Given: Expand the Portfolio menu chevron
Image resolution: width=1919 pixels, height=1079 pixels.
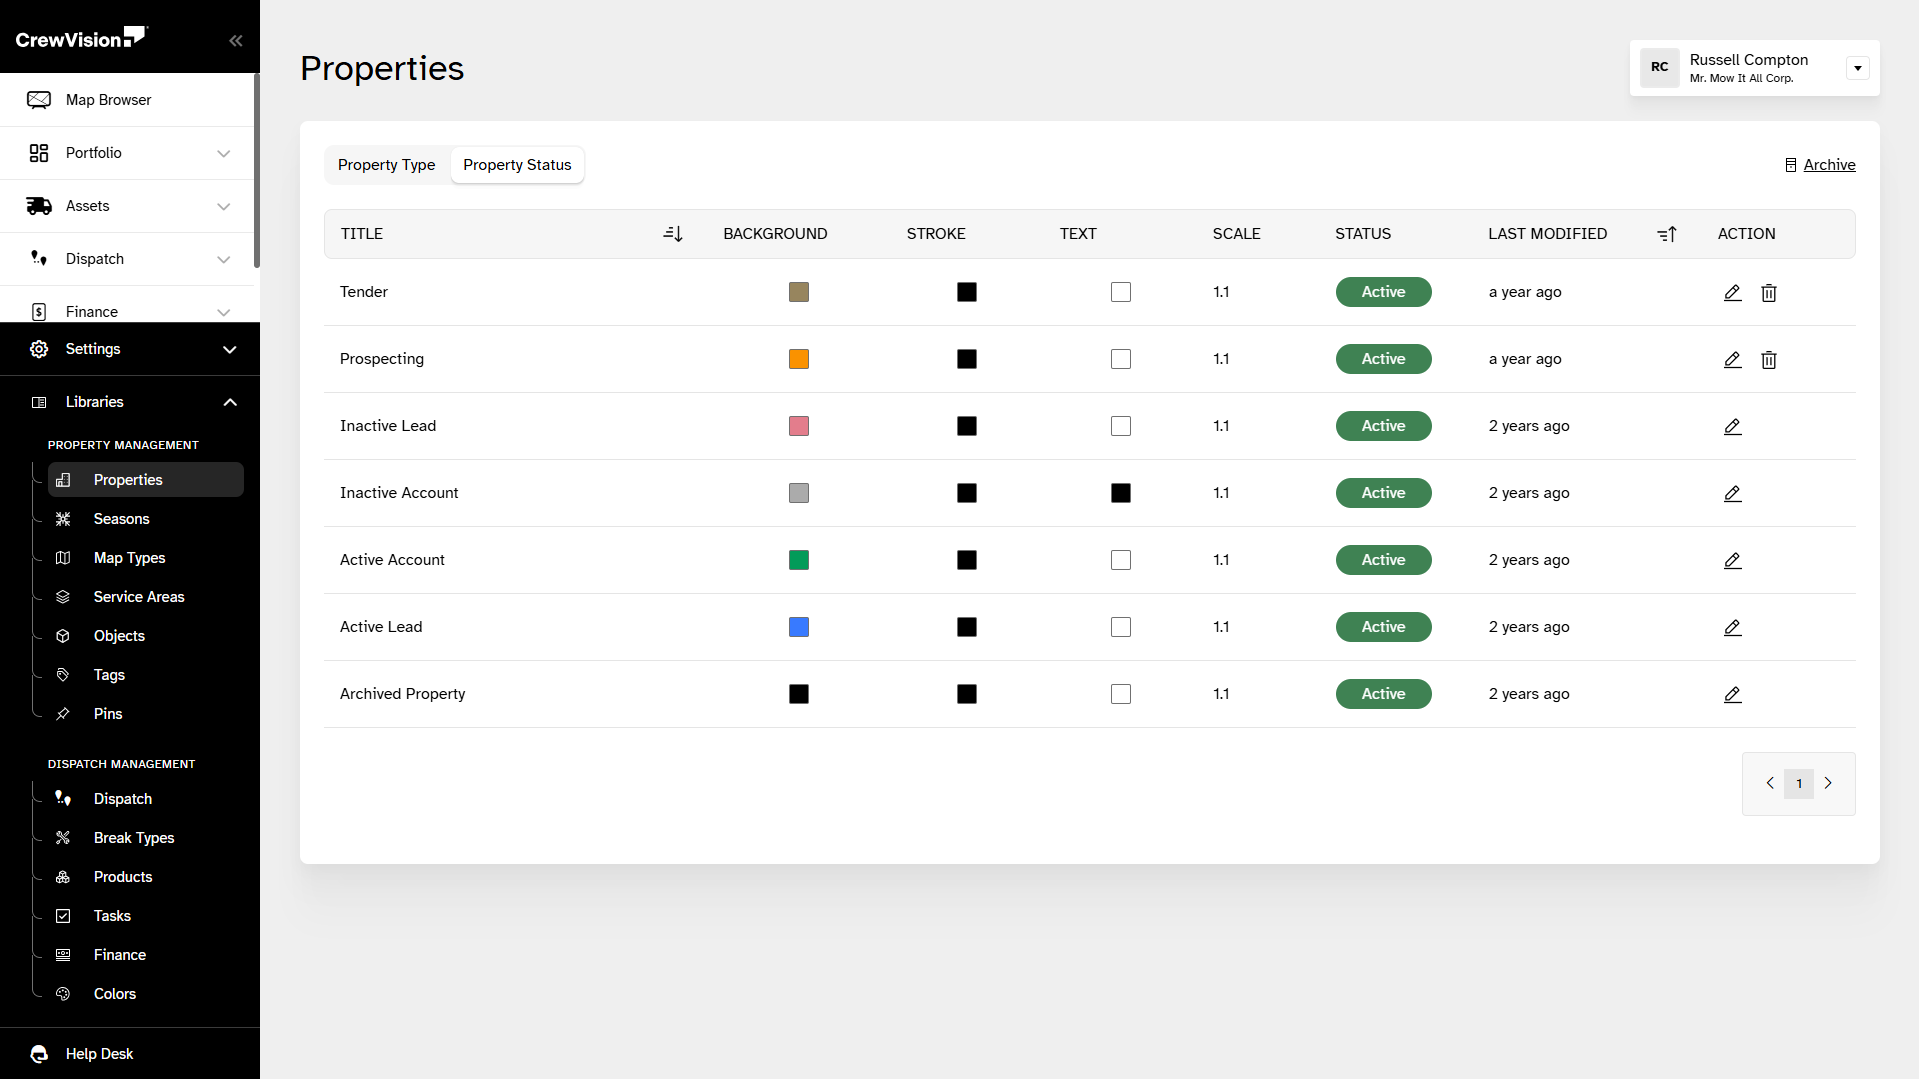Looking at the screenshot, I should pos(224,153).
